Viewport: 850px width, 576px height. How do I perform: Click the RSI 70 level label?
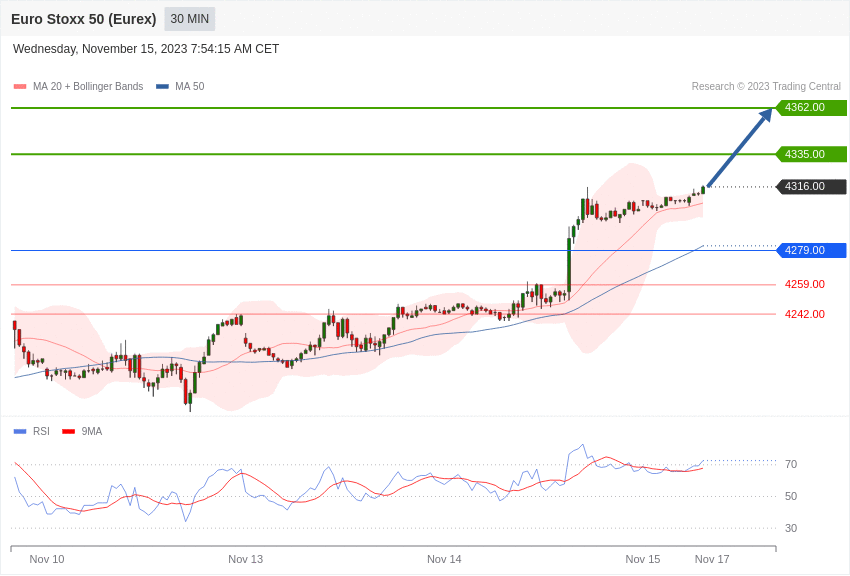click(x=791, y=464)
